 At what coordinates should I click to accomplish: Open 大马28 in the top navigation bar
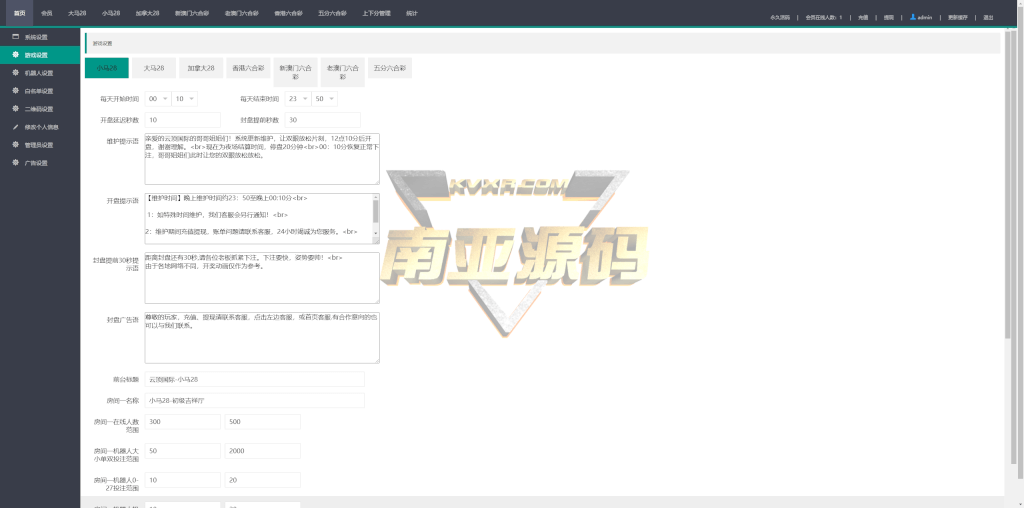(x=77, y=13)
